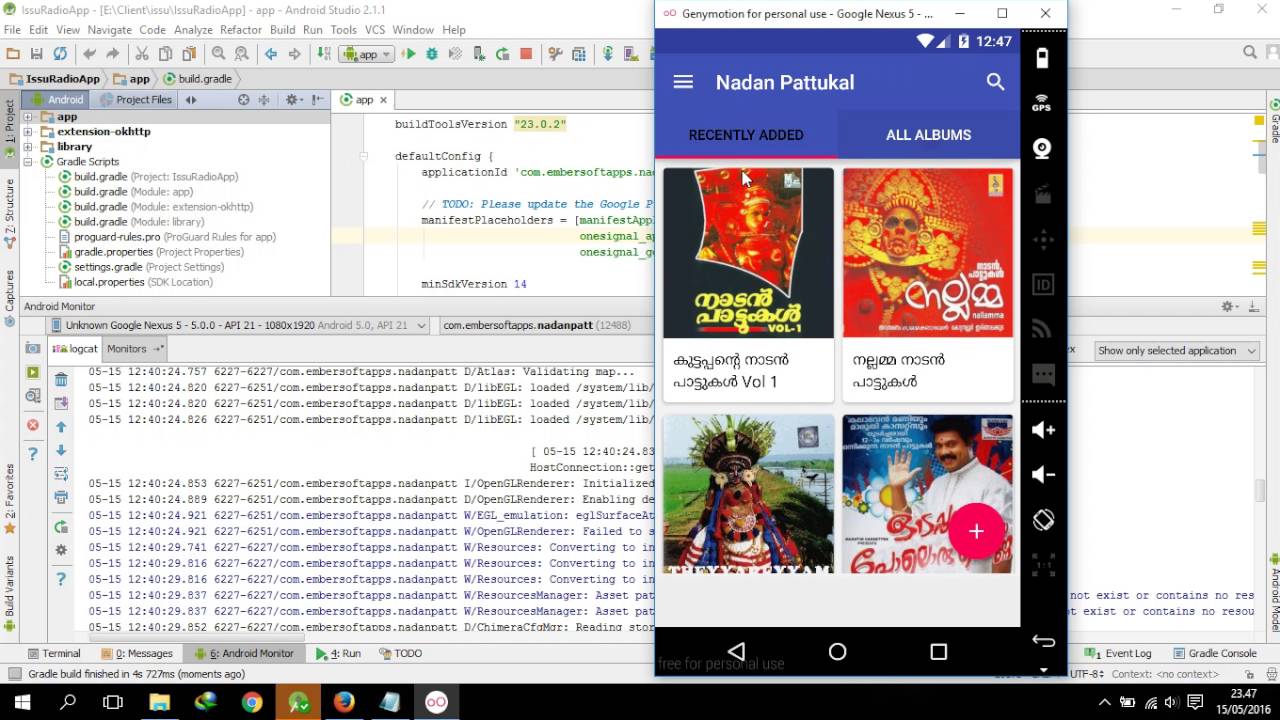
Task: Collapse the Gradle Scripts node
Action: [28, 162]
